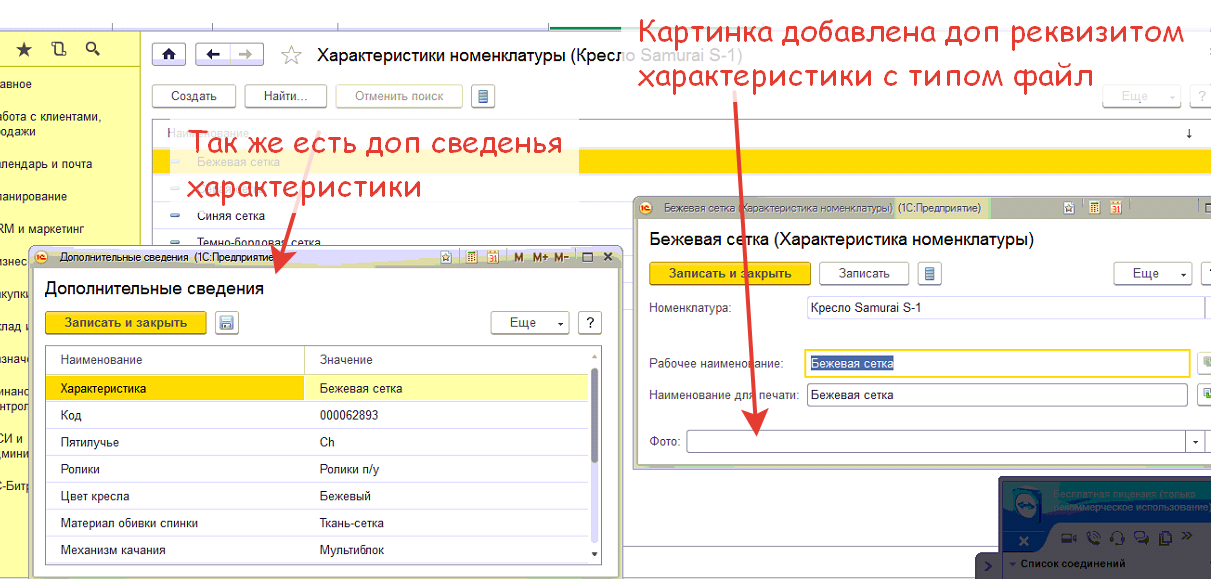Open search magnifier in the sidebar
Screen dimensions: 1212x579
(x=93, y=49)
